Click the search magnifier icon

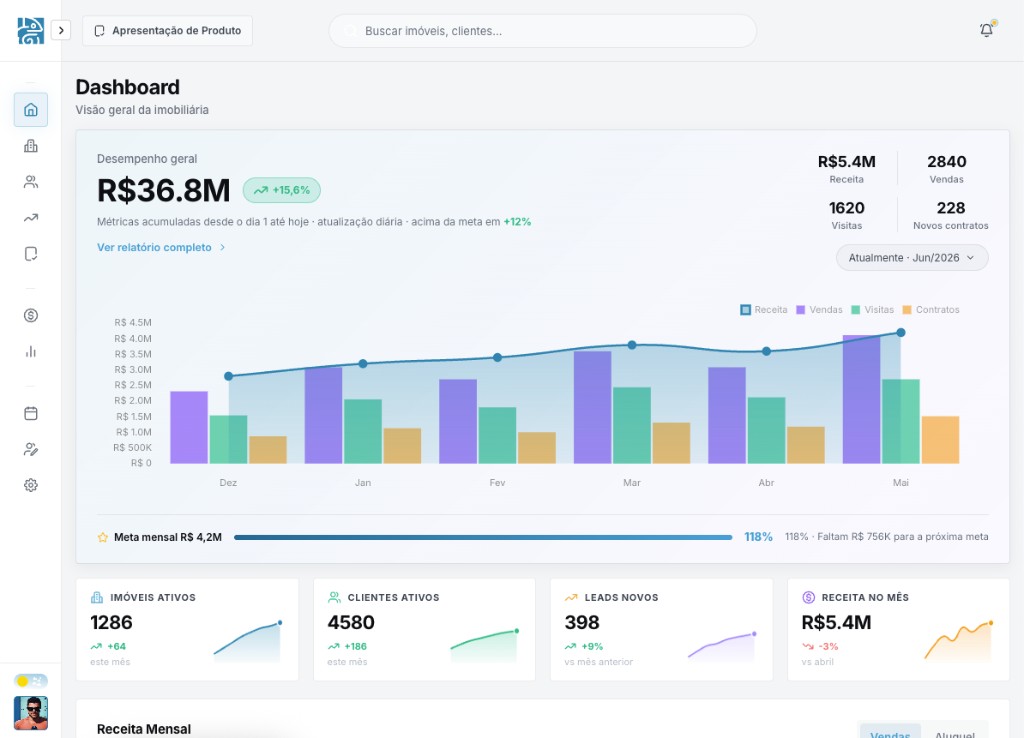point(351,31)
